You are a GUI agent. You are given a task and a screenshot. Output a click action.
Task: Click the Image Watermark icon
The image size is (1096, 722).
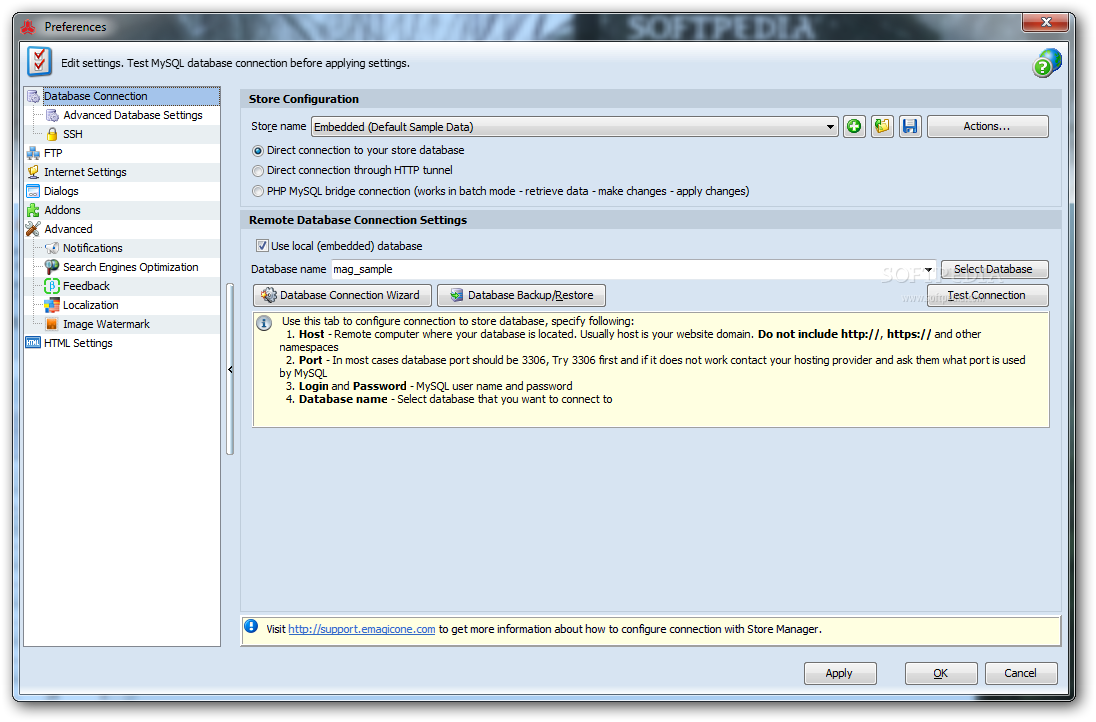[x=52, y=324]
